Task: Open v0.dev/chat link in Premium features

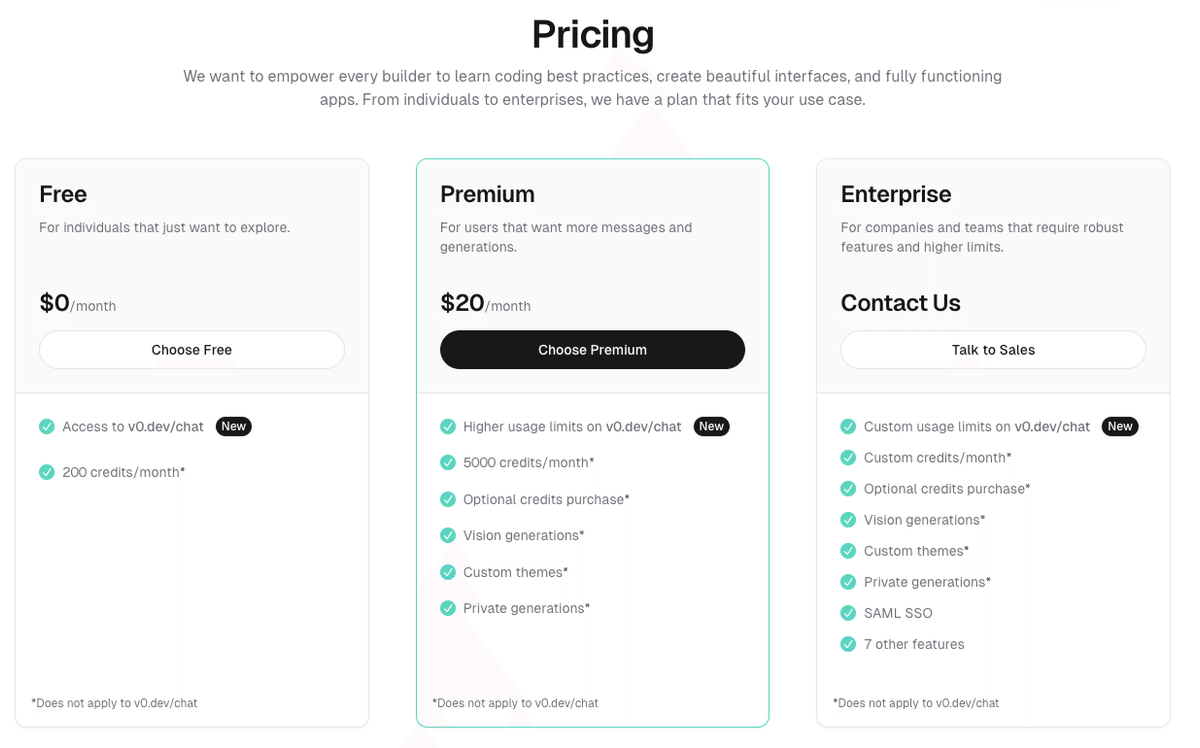Action: (x=644, y=427)
